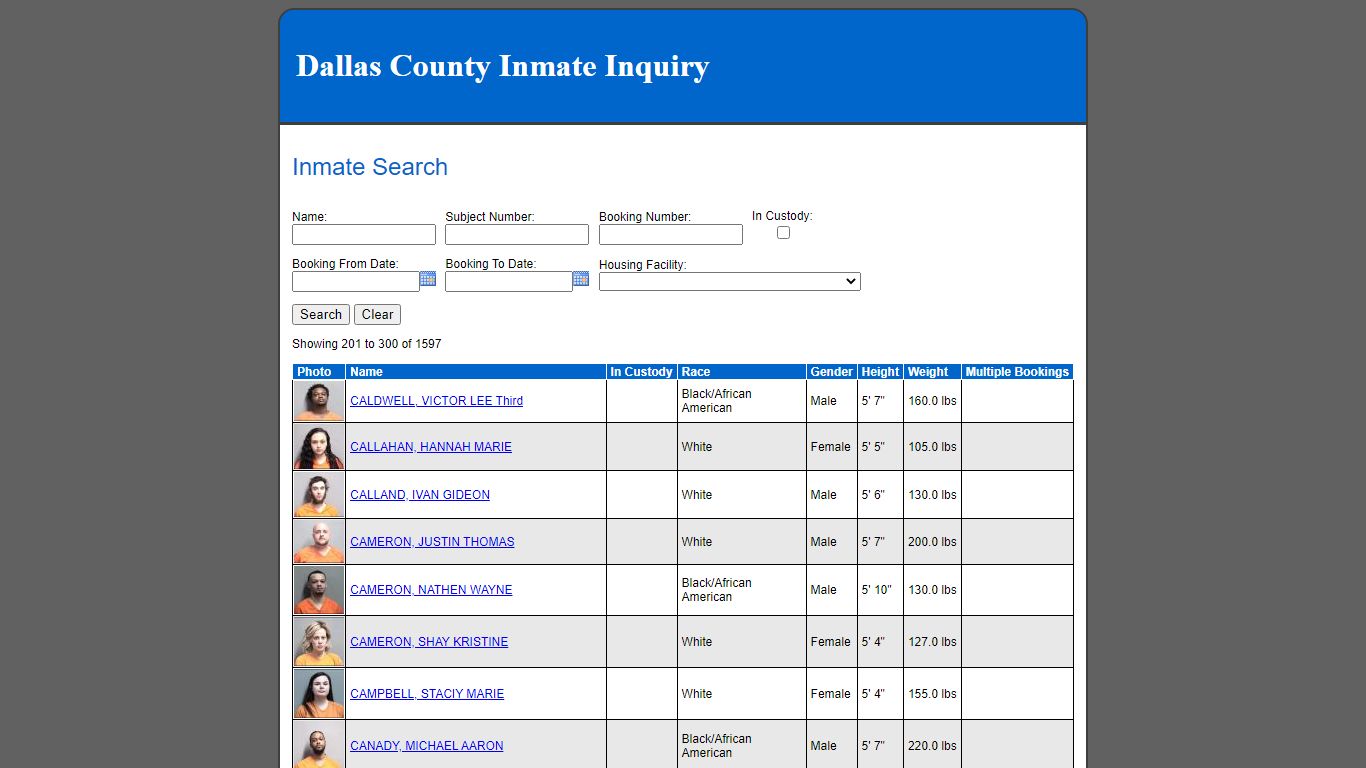This screenshot has width=1366, height=768.
Task: Focus the Subject Number field
Action: 517,234
